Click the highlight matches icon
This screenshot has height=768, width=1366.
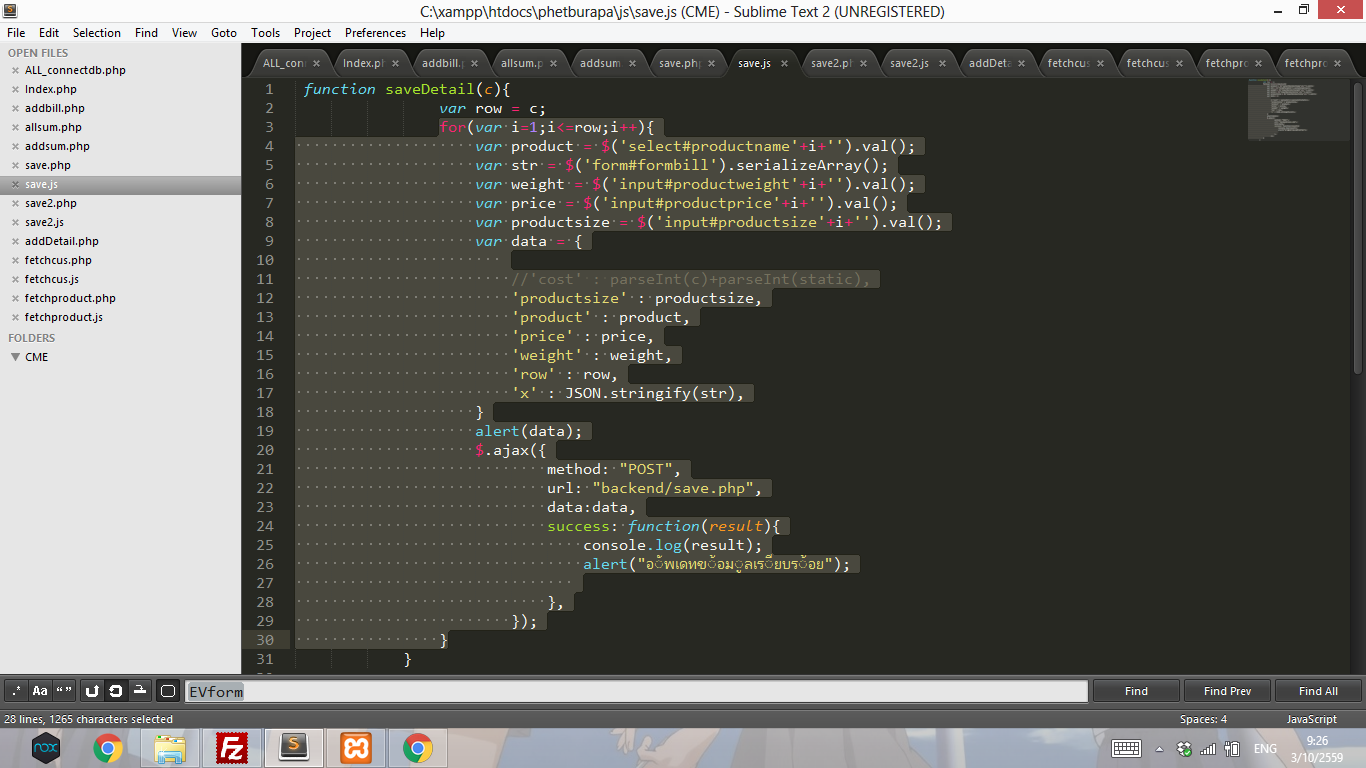[168, 691]
